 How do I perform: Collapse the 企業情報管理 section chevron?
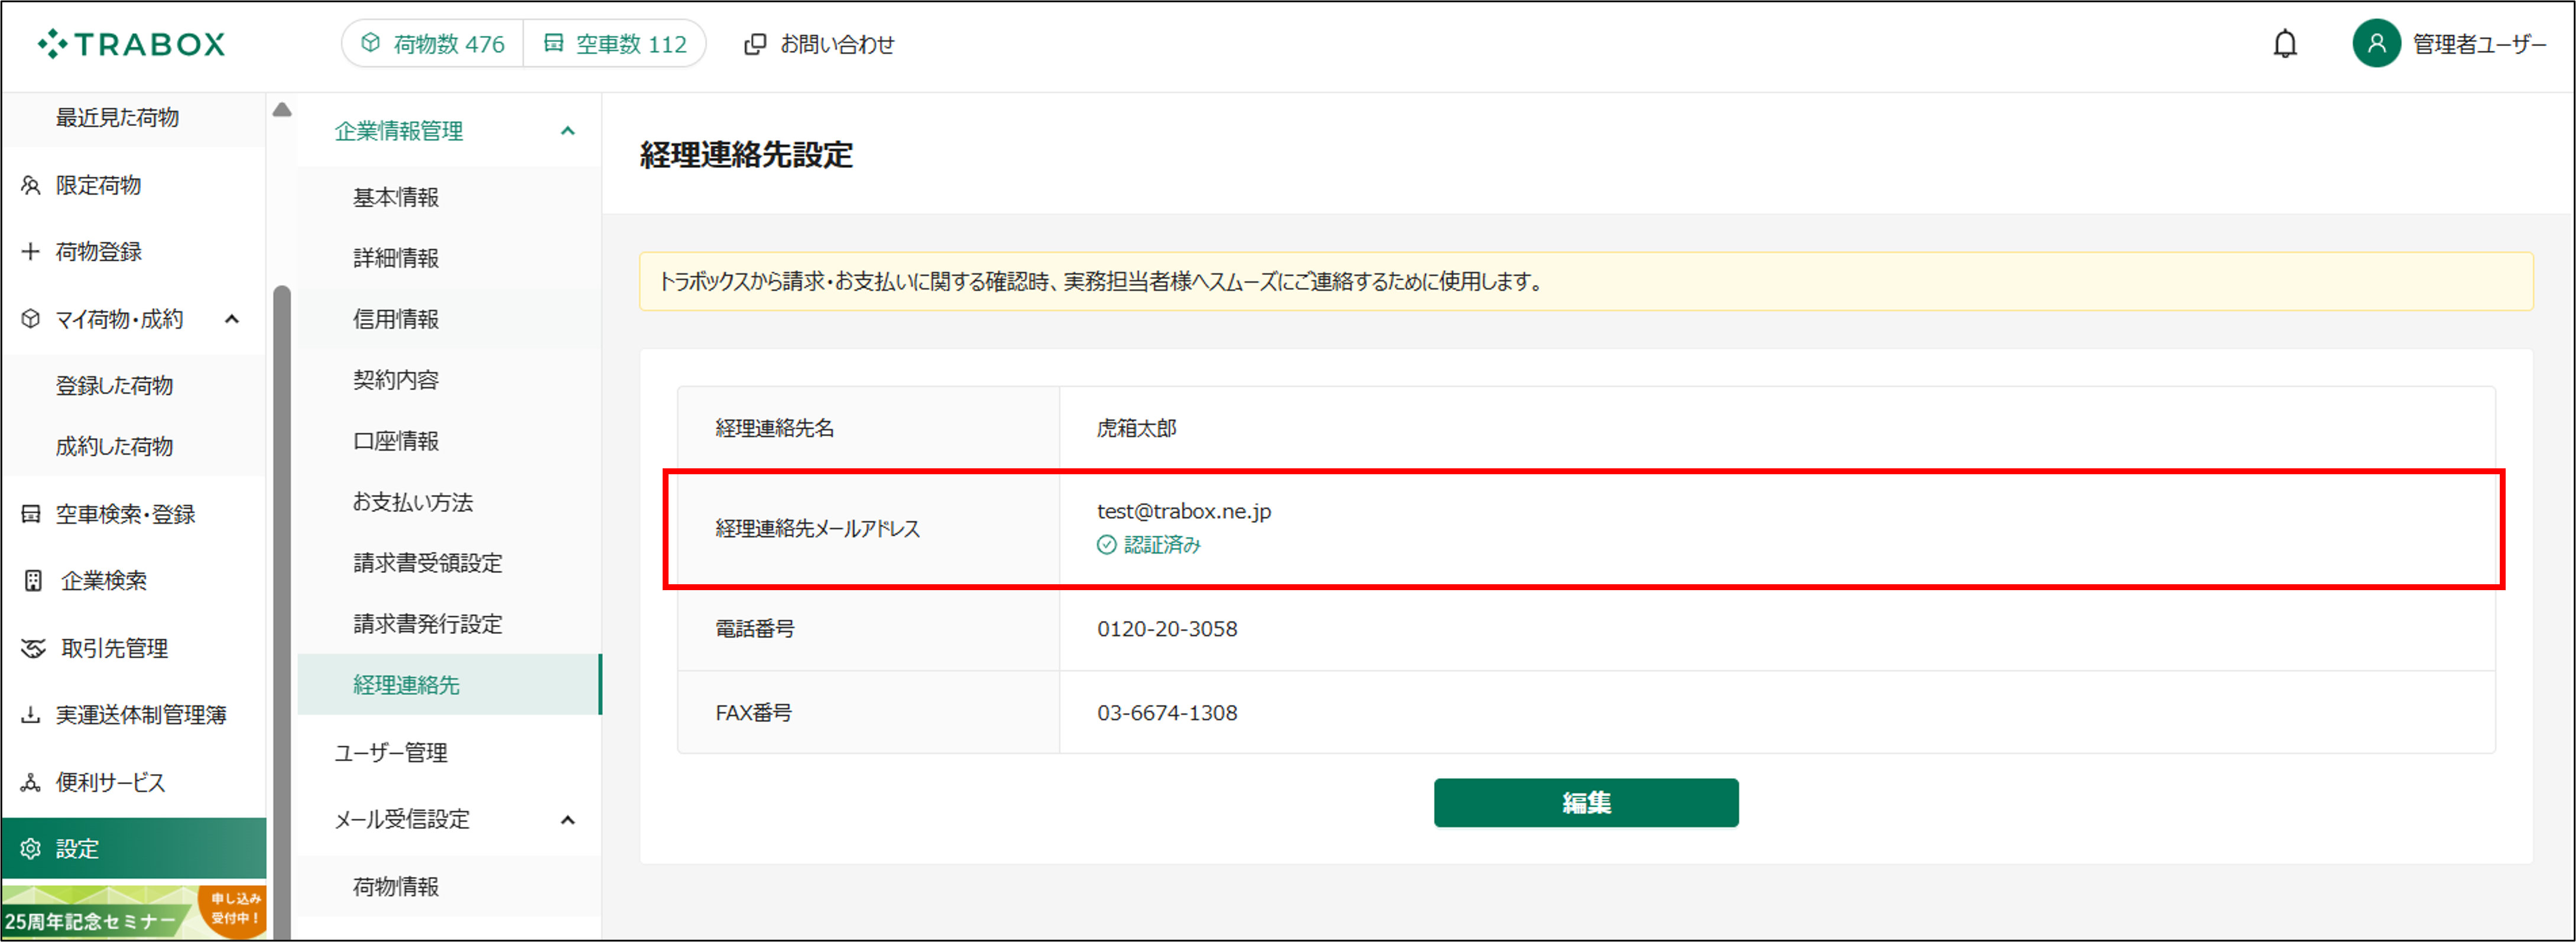coord(568,131)
